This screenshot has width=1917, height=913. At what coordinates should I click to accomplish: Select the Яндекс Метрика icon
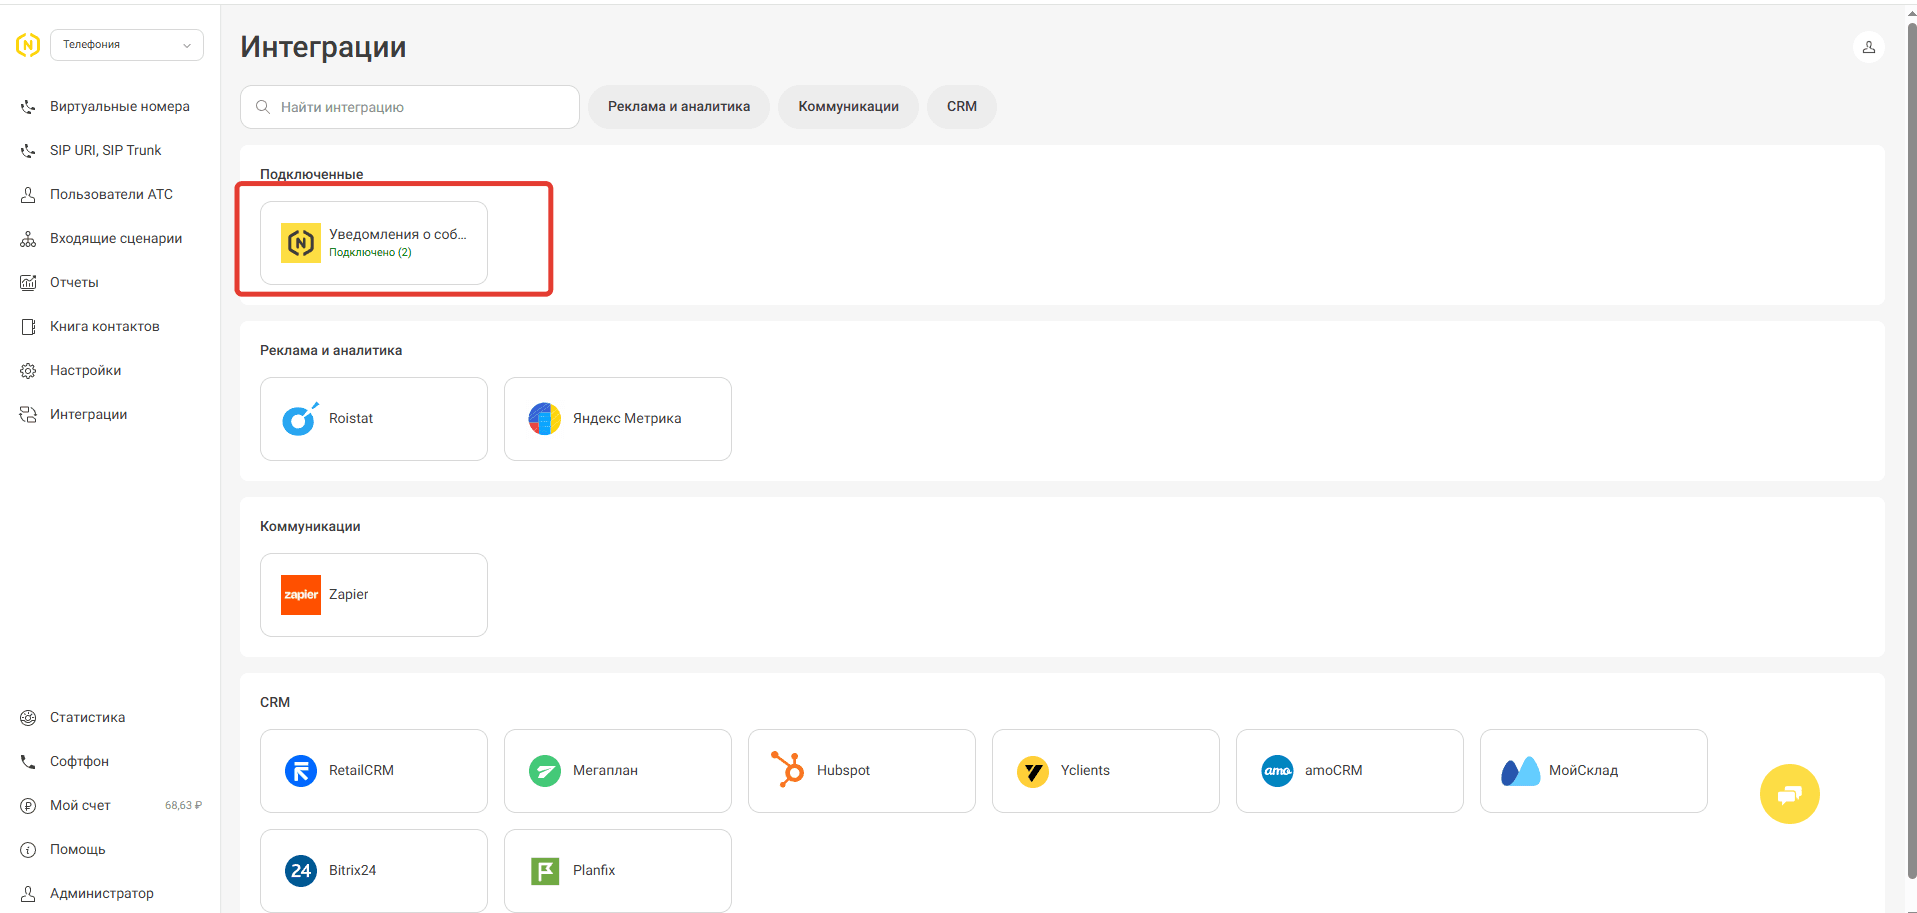pyautogui.click(x=544, y=419)
